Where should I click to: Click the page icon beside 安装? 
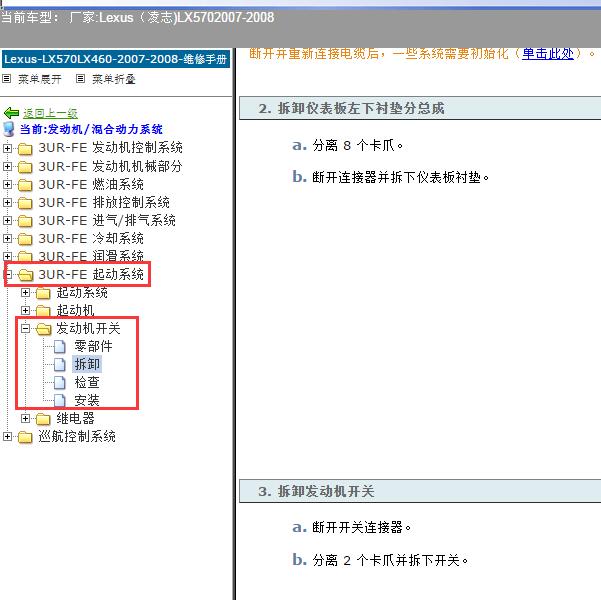click(59, 400)
